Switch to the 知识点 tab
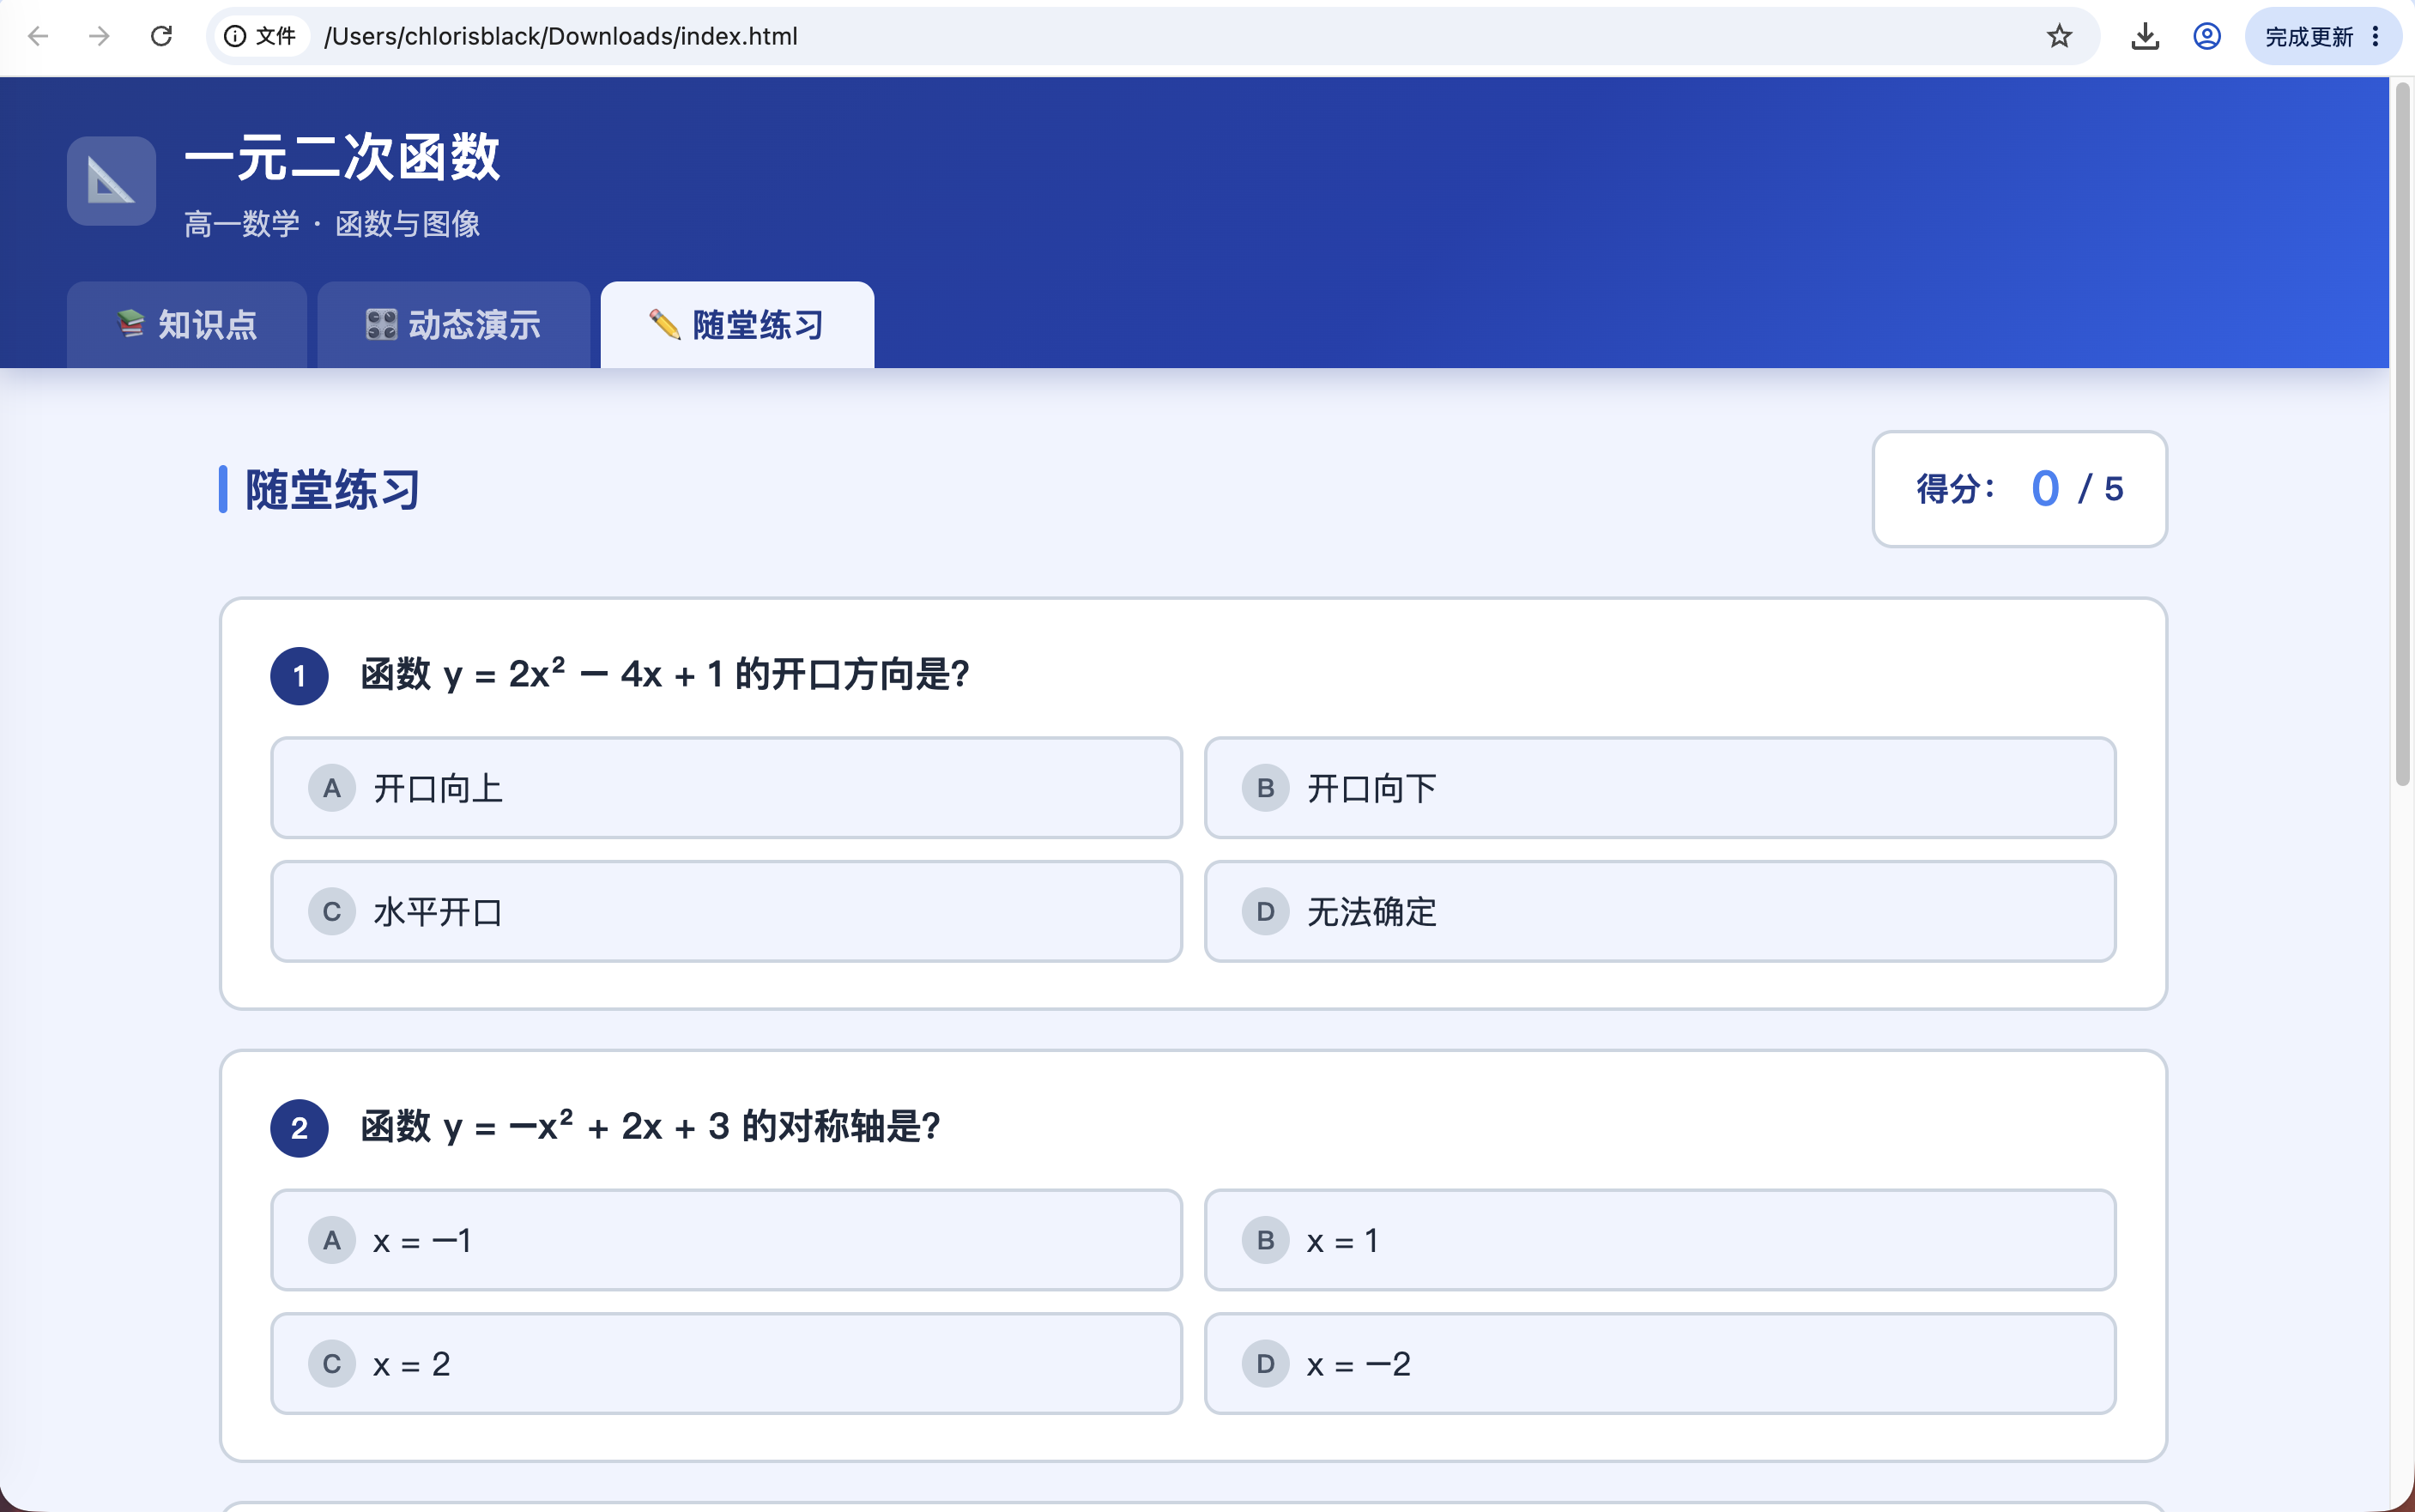This screenshot has width=2415, height=1512. [187, 325]
